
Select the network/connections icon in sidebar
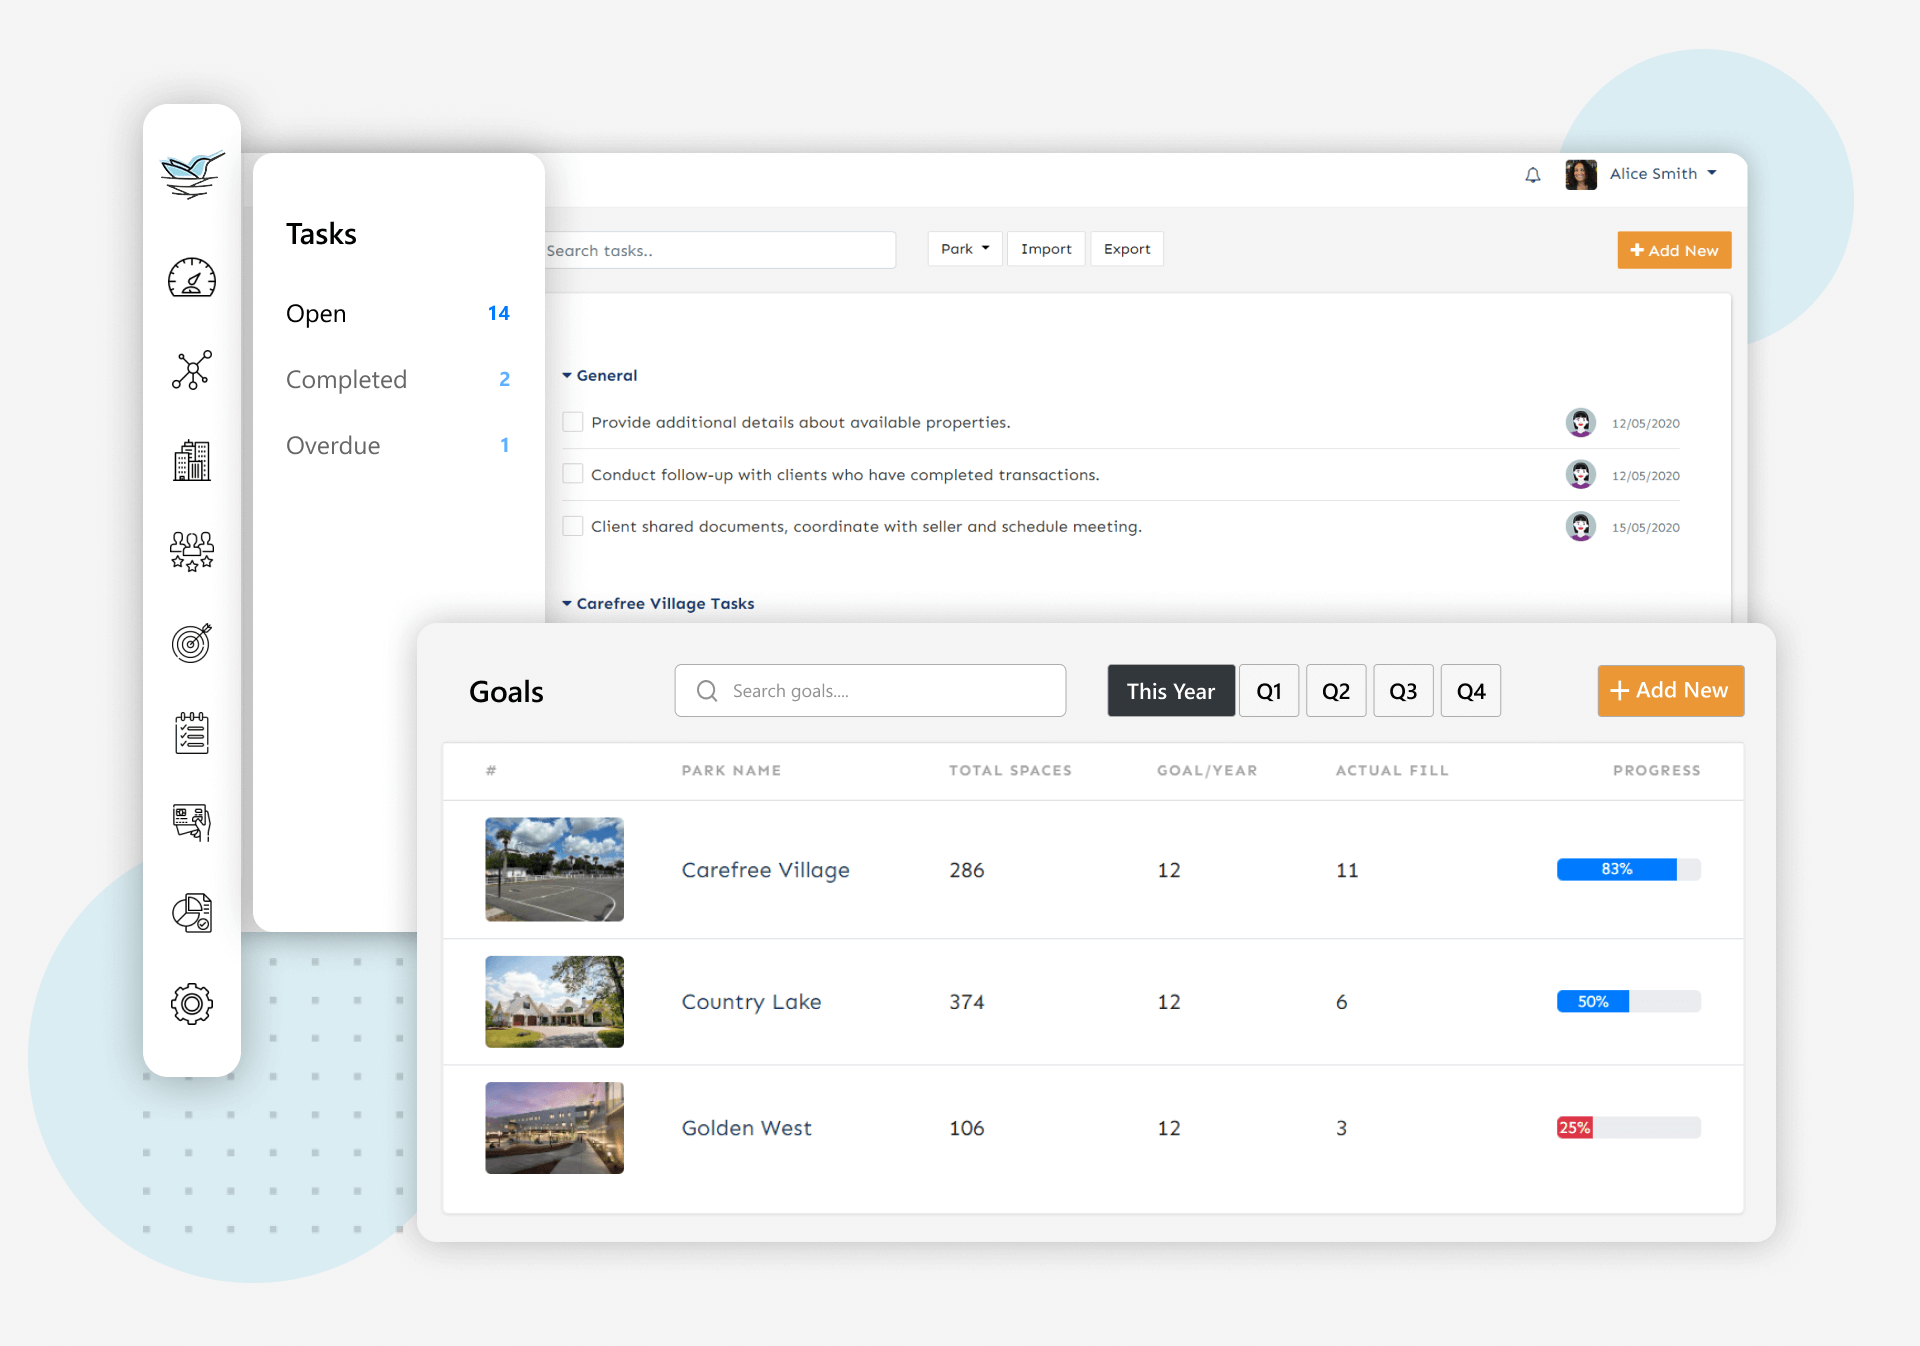pos(191,369)
